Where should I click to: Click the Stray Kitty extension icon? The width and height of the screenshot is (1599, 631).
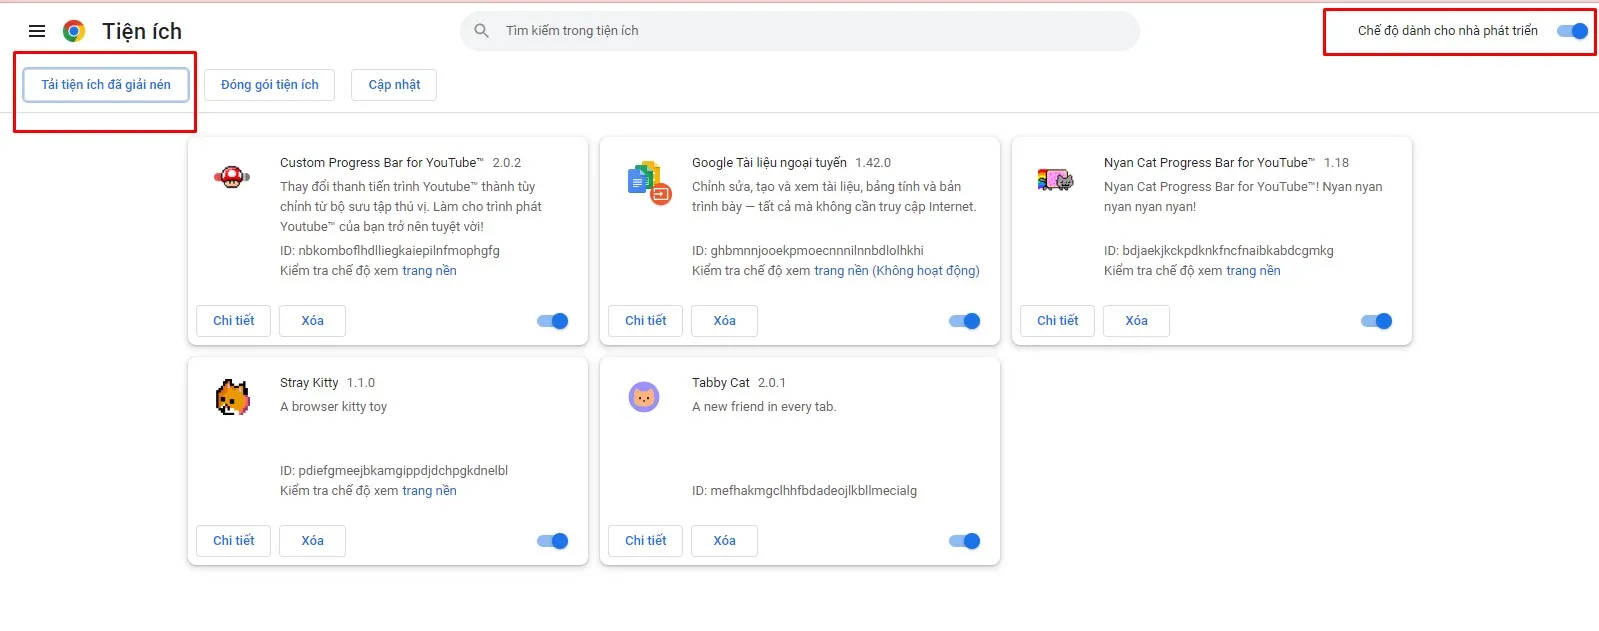pyautogui.click(x=232, y=398)
